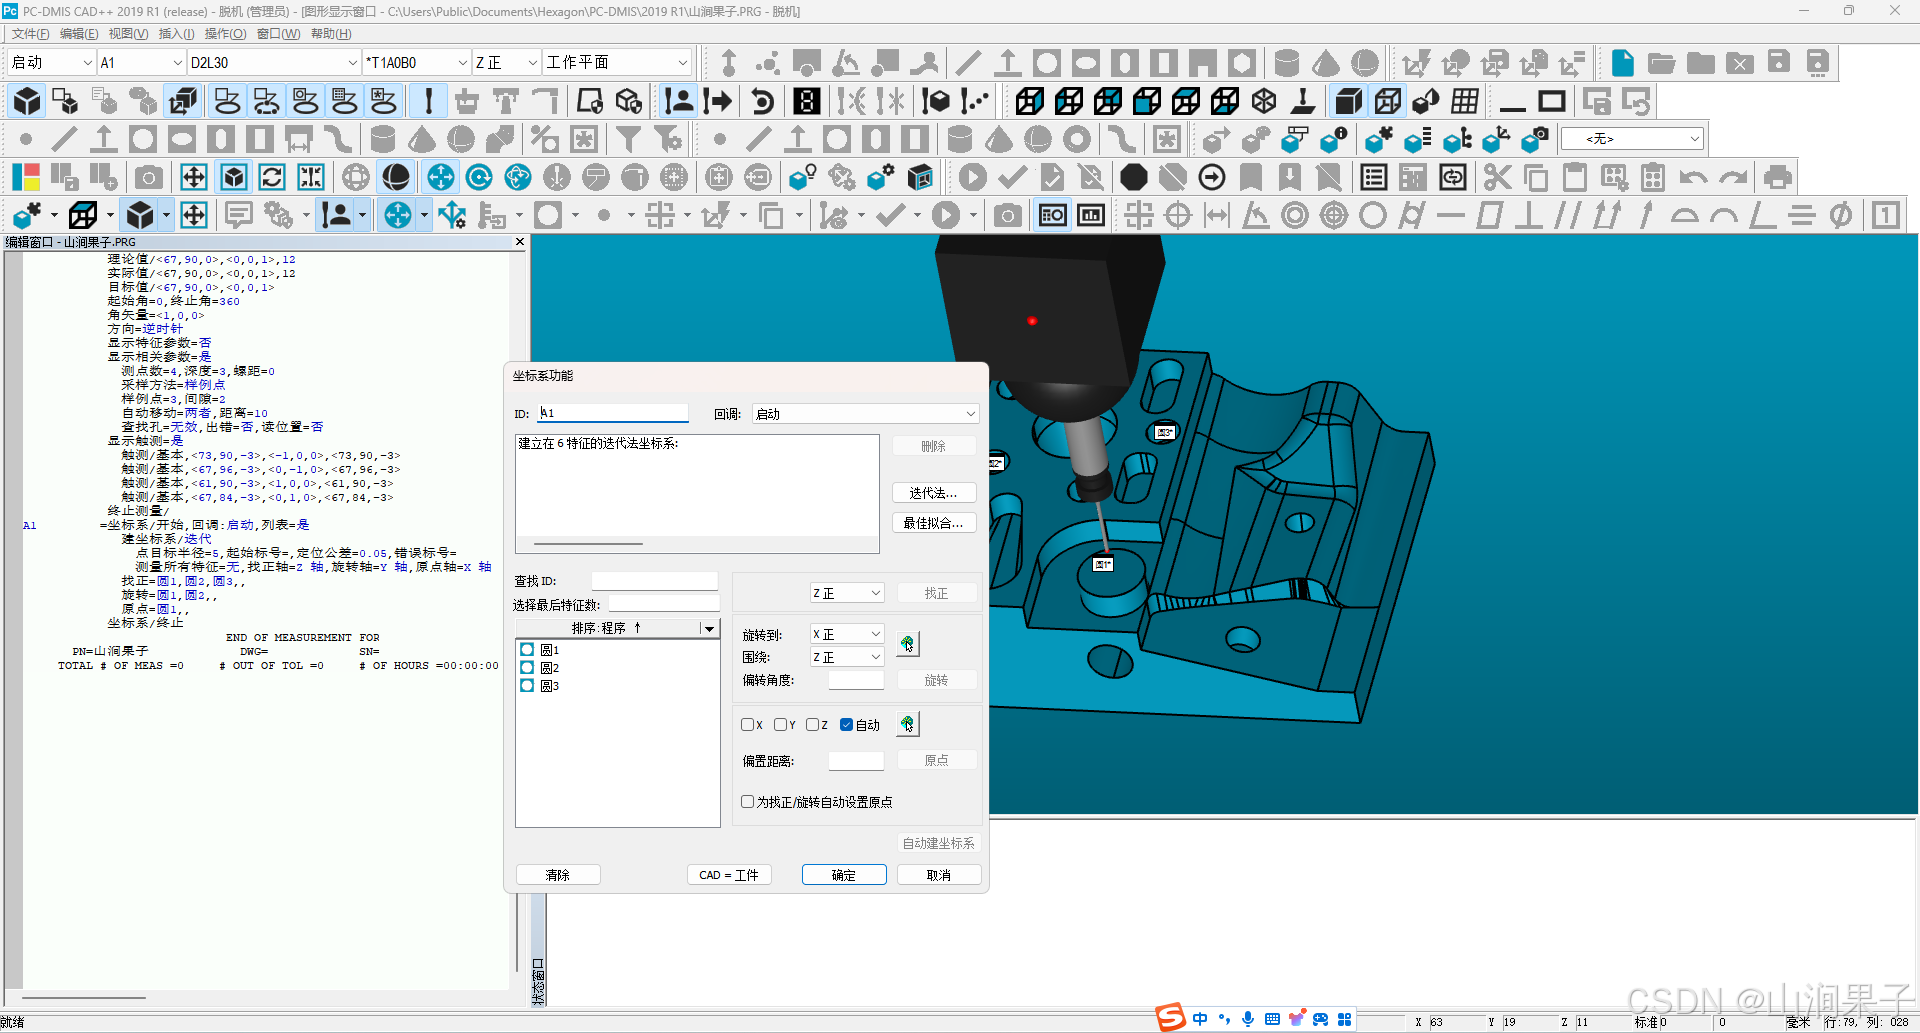Click the open folder icon in top toolbar
Screen dimensions: 1920x1033
point(1661,63)
